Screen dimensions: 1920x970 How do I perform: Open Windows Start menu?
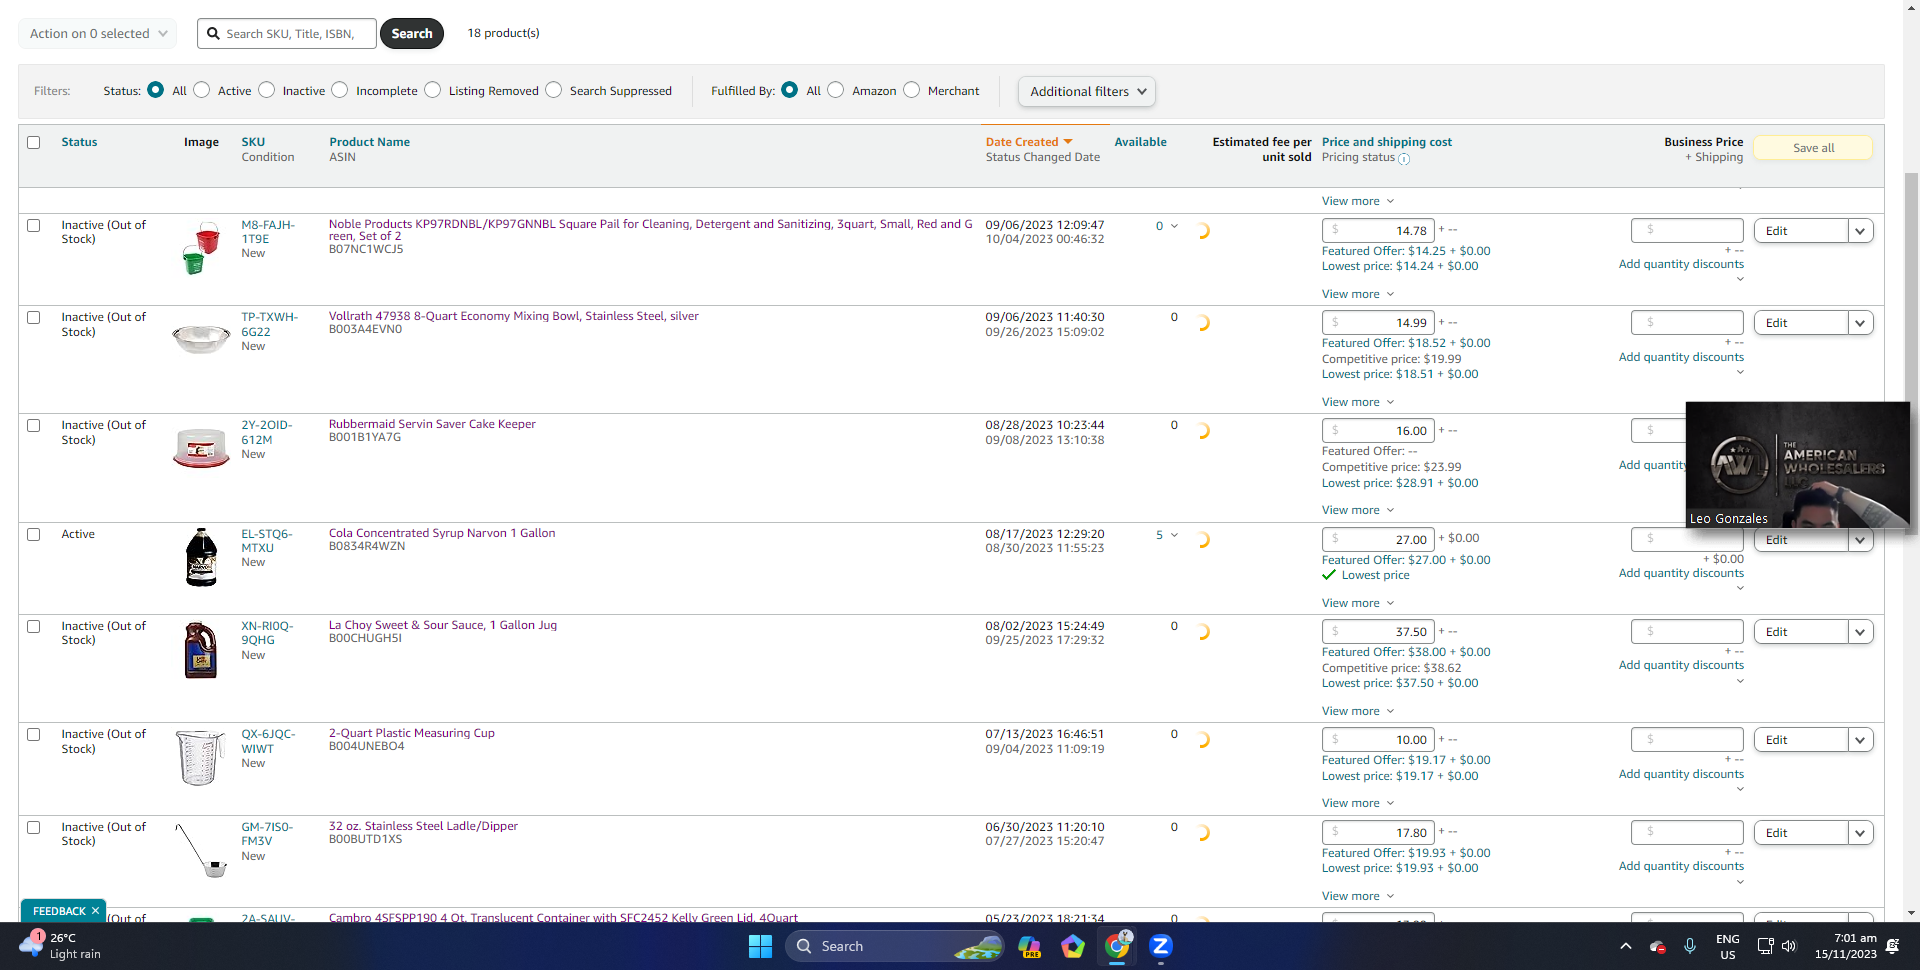coord(761,946)
